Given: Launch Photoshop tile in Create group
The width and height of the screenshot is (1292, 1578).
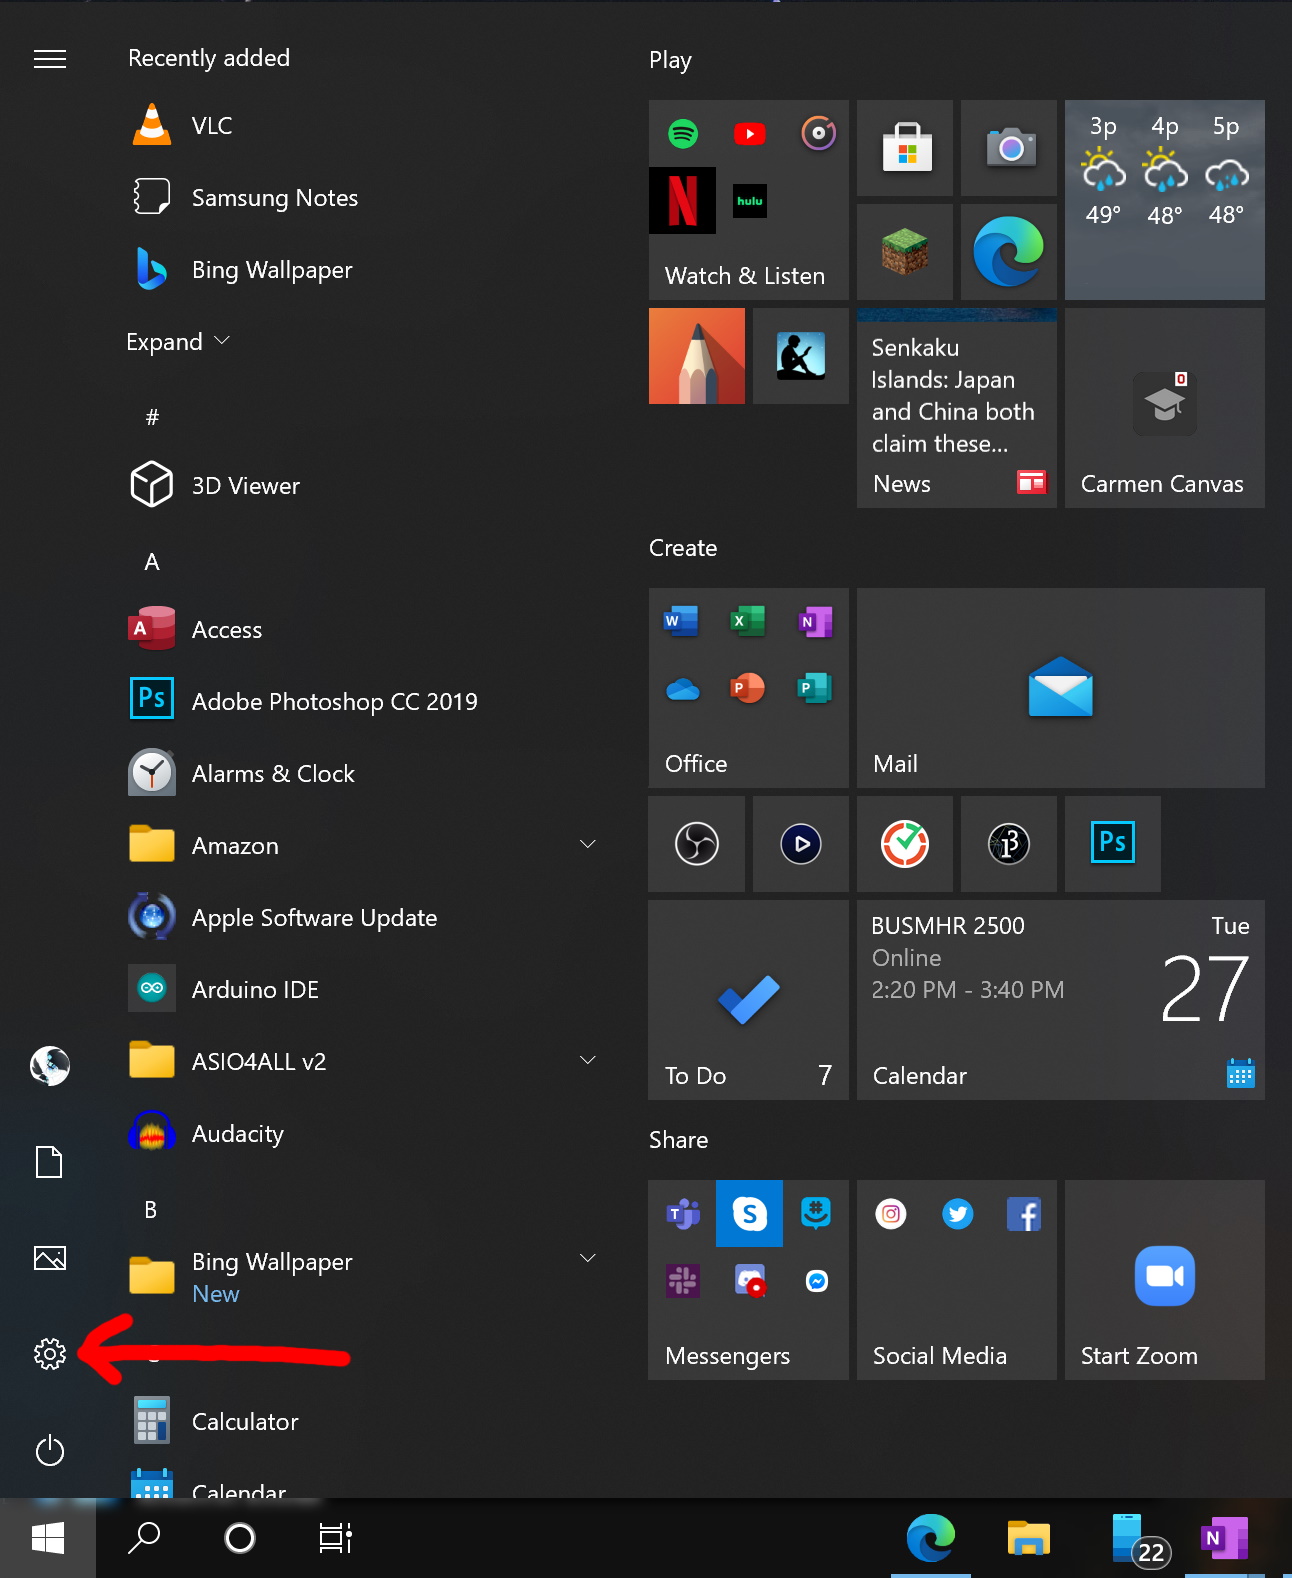Looking at the screenshot, I should pyautogui.click(x=1113, y=844).
